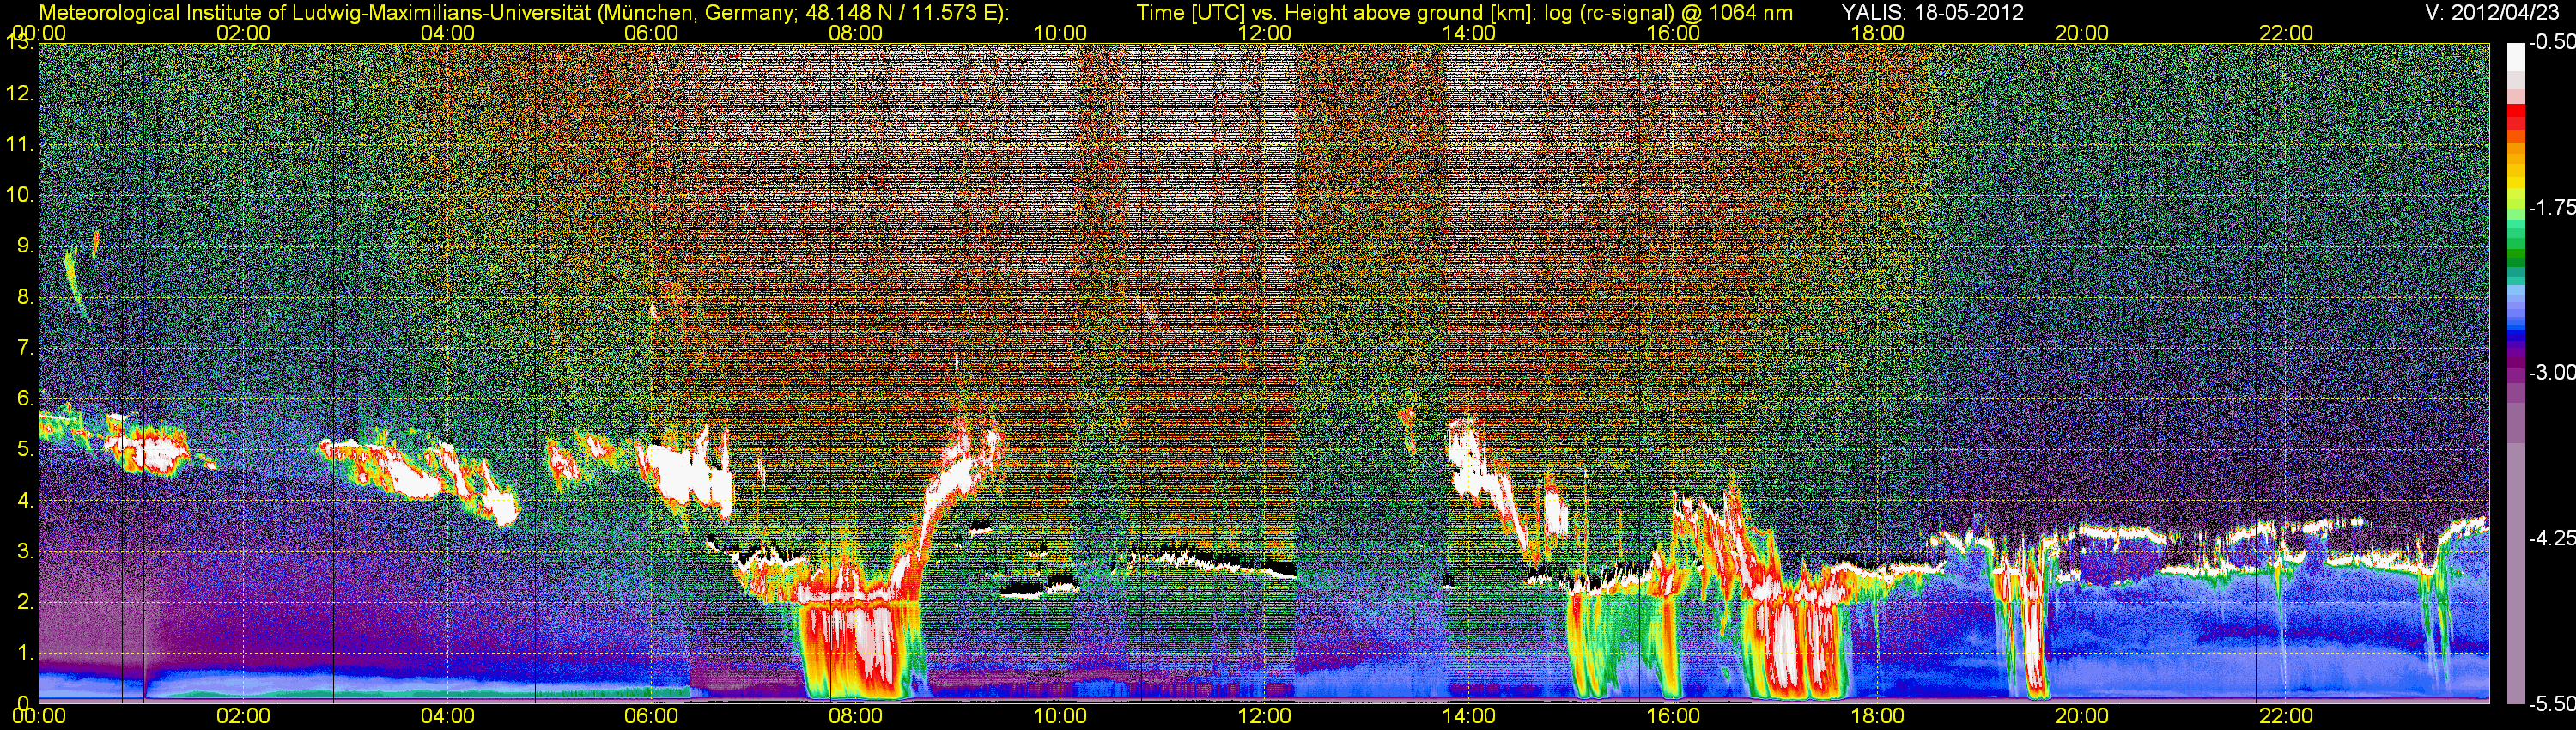Click the height axis label 9

coord(24,246)
